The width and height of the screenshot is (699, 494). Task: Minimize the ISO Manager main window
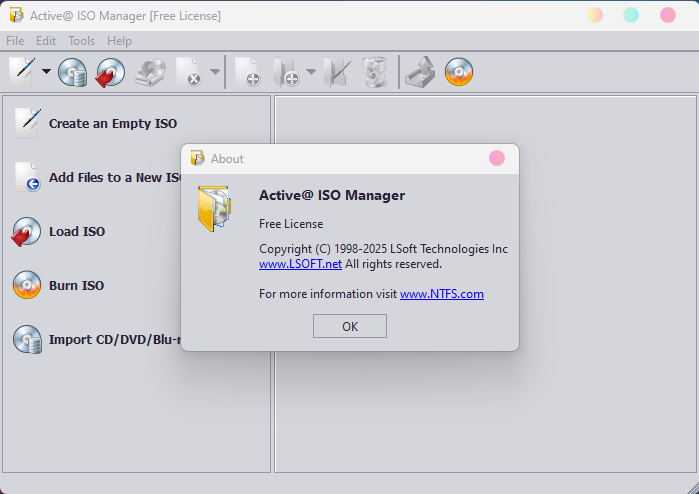tap(595, 15)
